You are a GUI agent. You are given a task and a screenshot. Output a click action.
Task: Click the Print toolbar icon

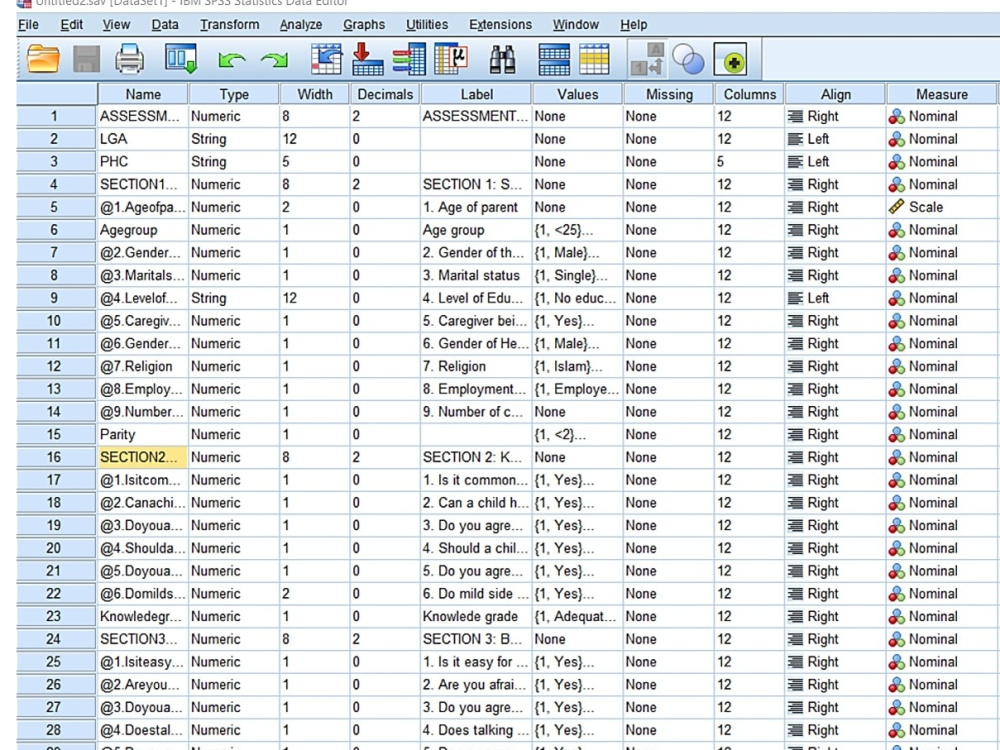[x=129, y=59]
